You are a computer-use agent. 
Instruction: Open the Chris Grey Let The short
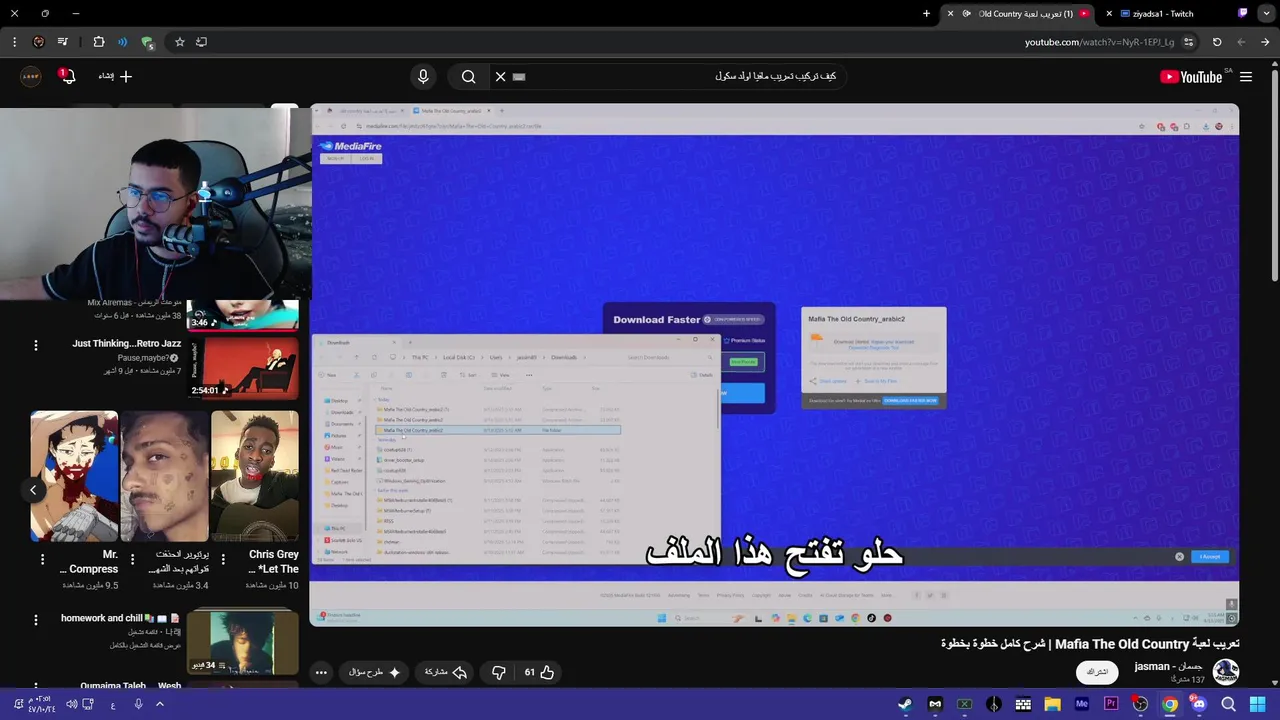(x=255, y=476)
